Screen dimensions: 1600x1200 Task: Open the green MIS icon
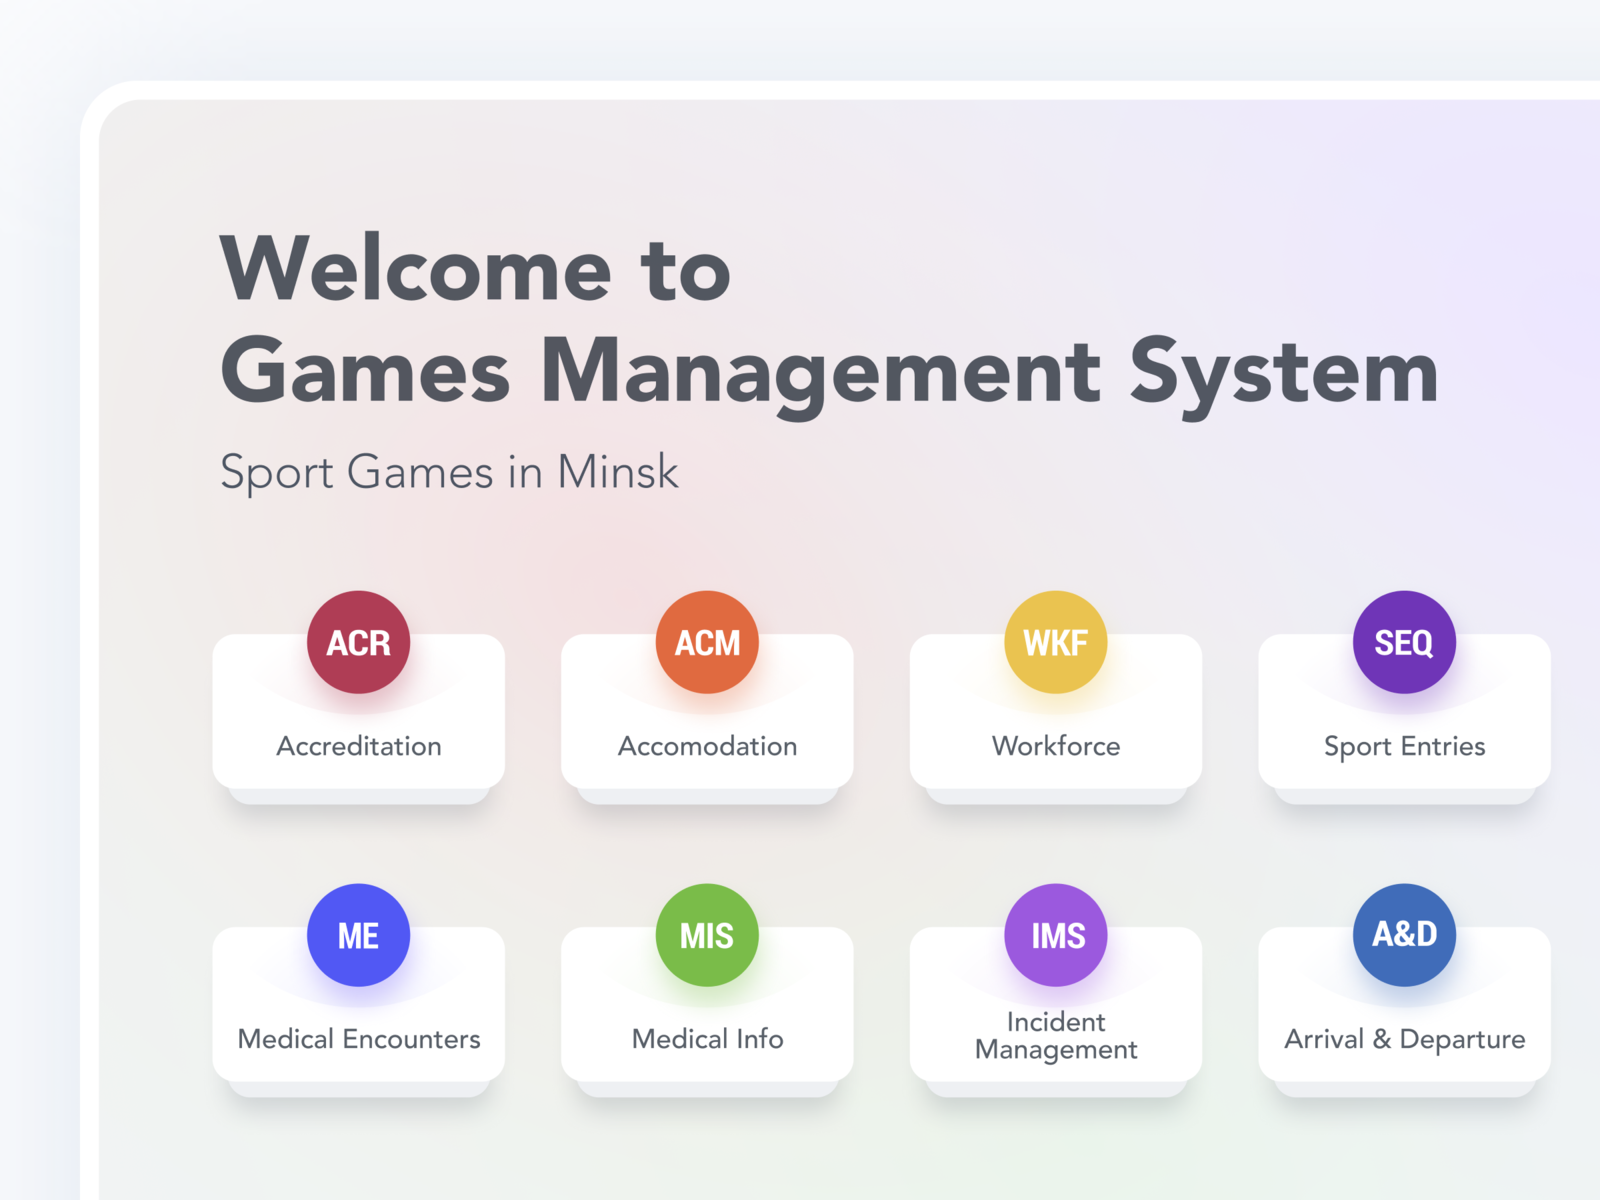pyautogui.click(x=706, y=936)
